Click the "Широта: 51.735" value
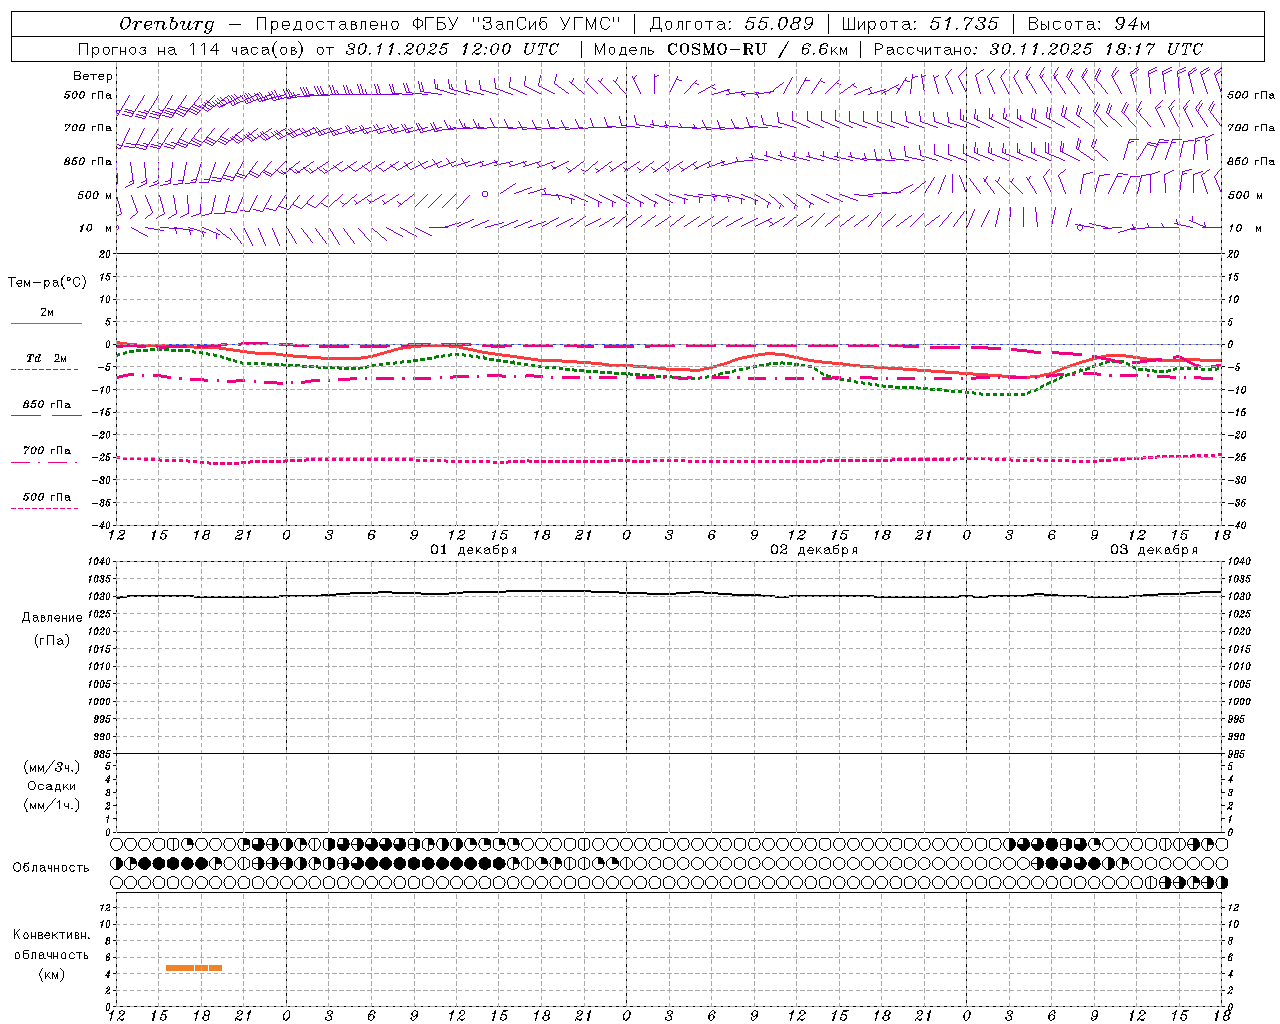This screenshot has height=1024, width=1280. [919, 24]
